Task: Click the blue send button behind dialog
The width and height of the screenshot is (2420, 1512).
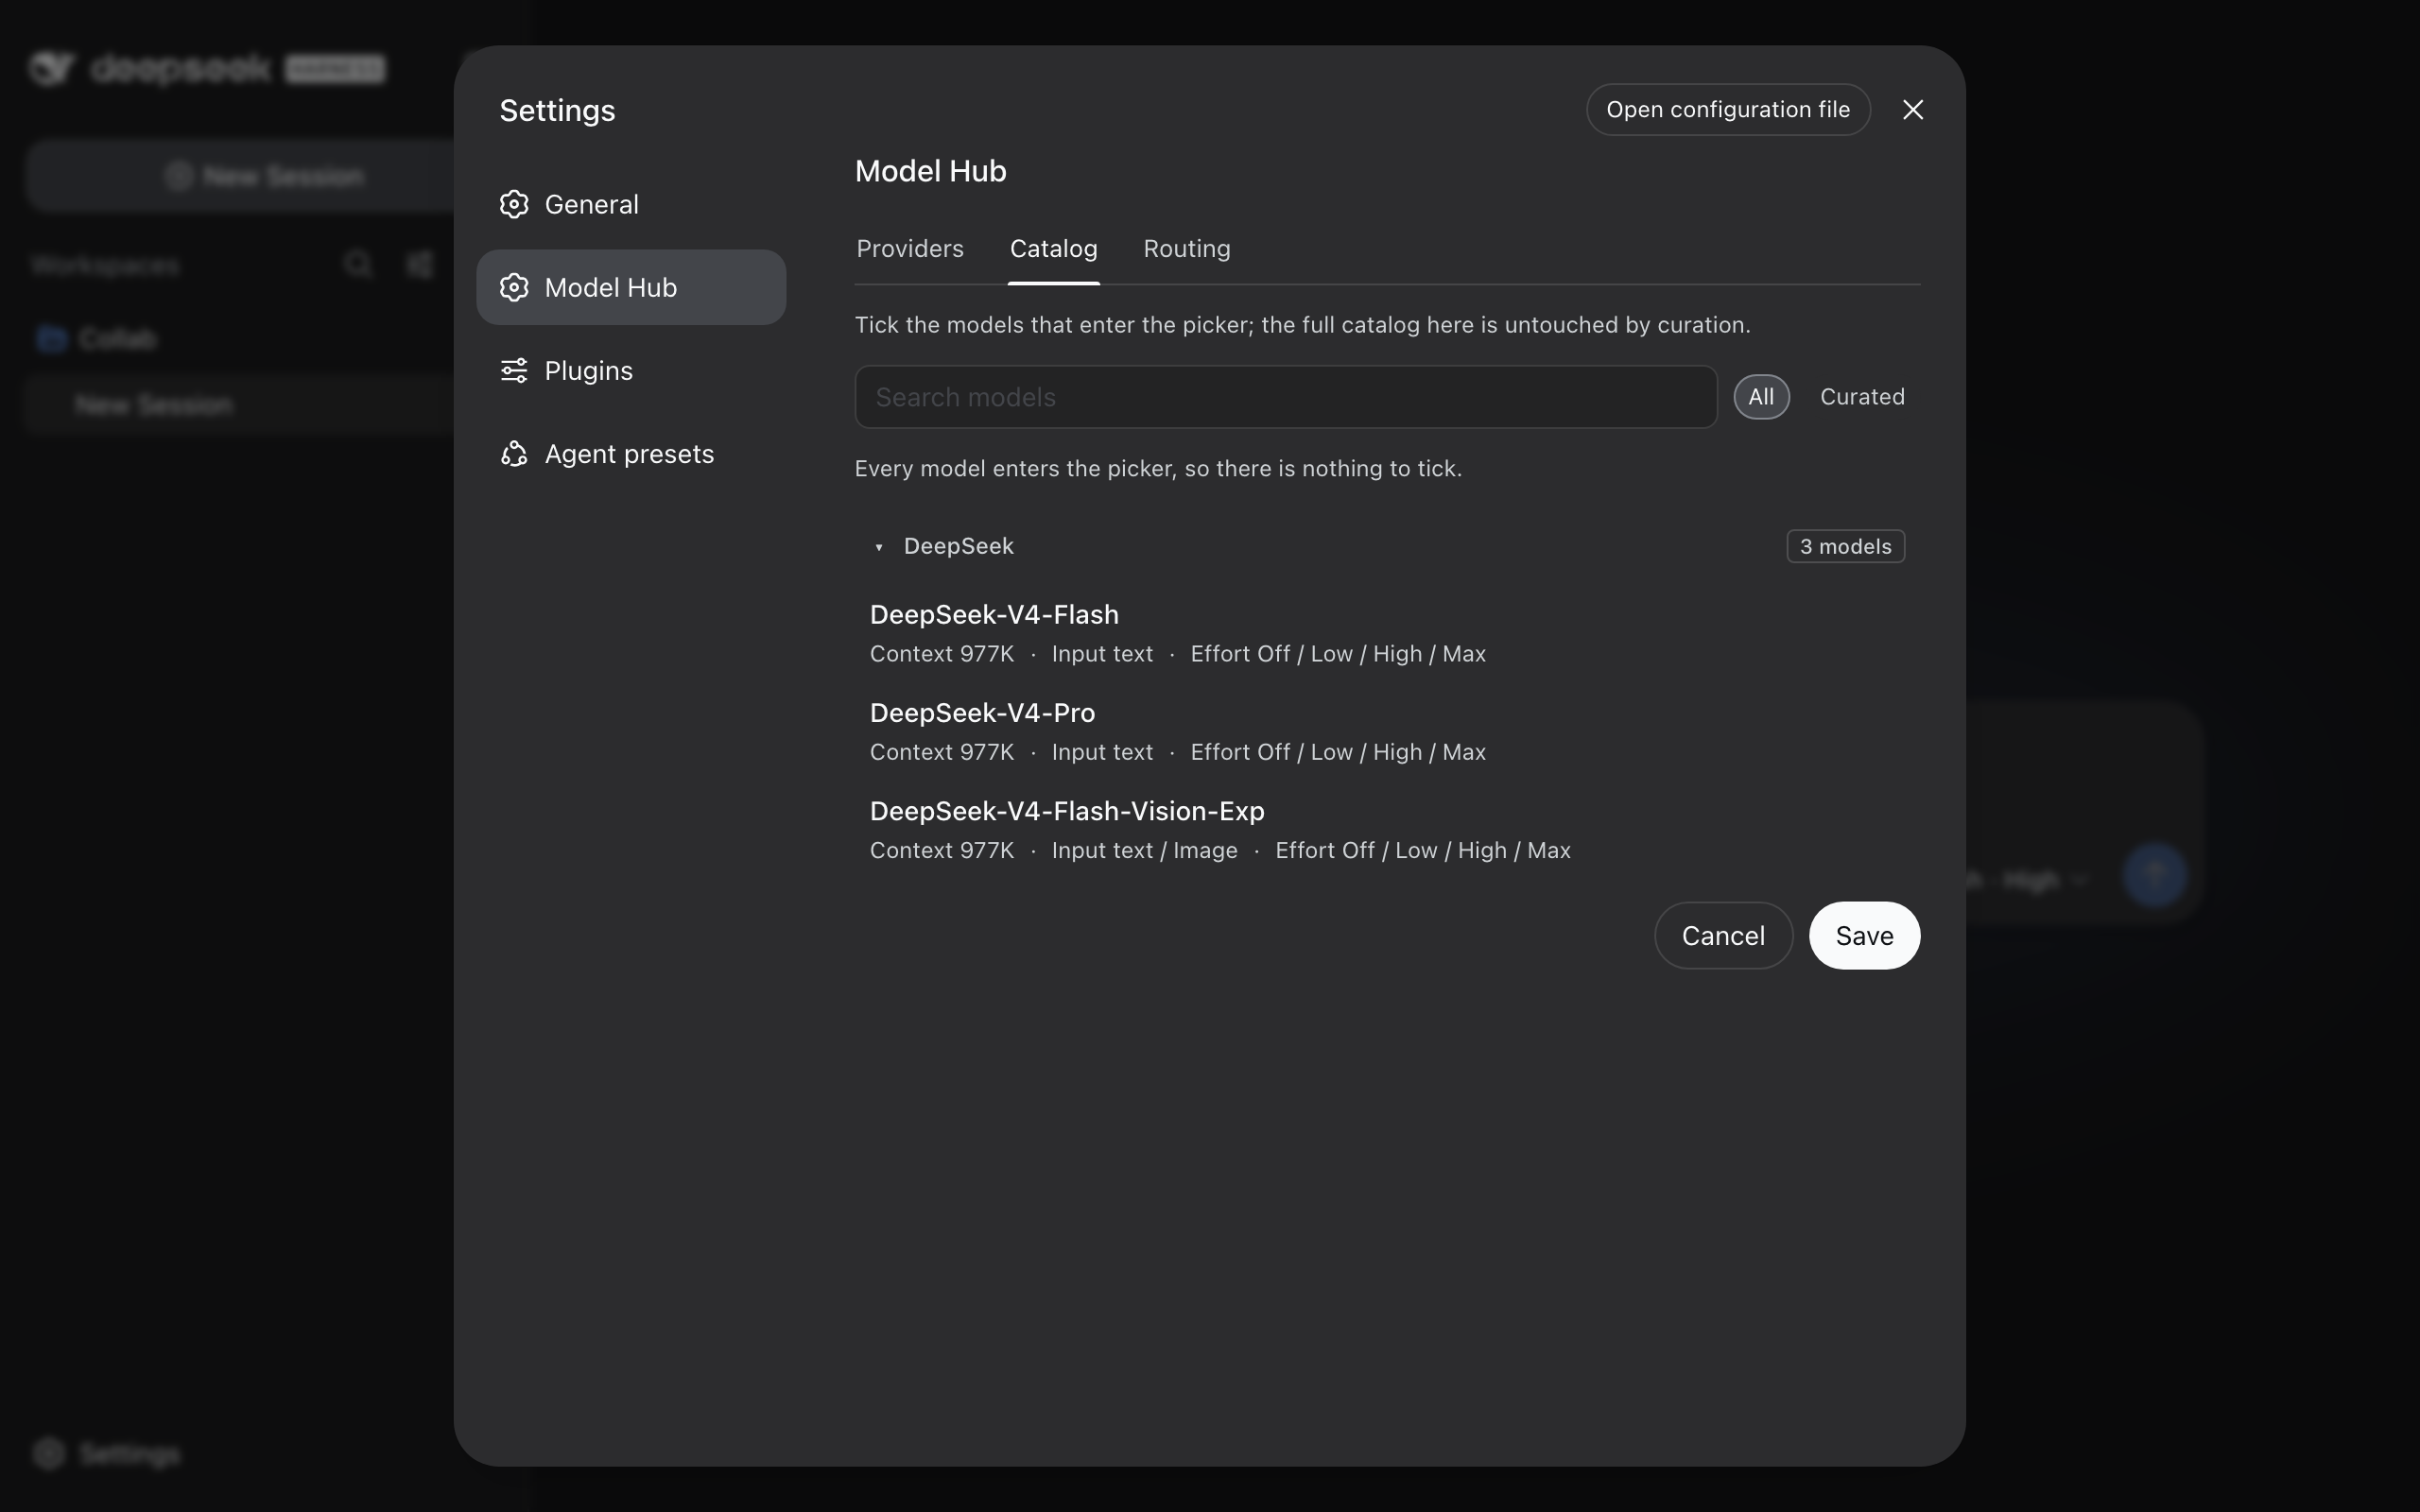Action: pos(2154,876)
